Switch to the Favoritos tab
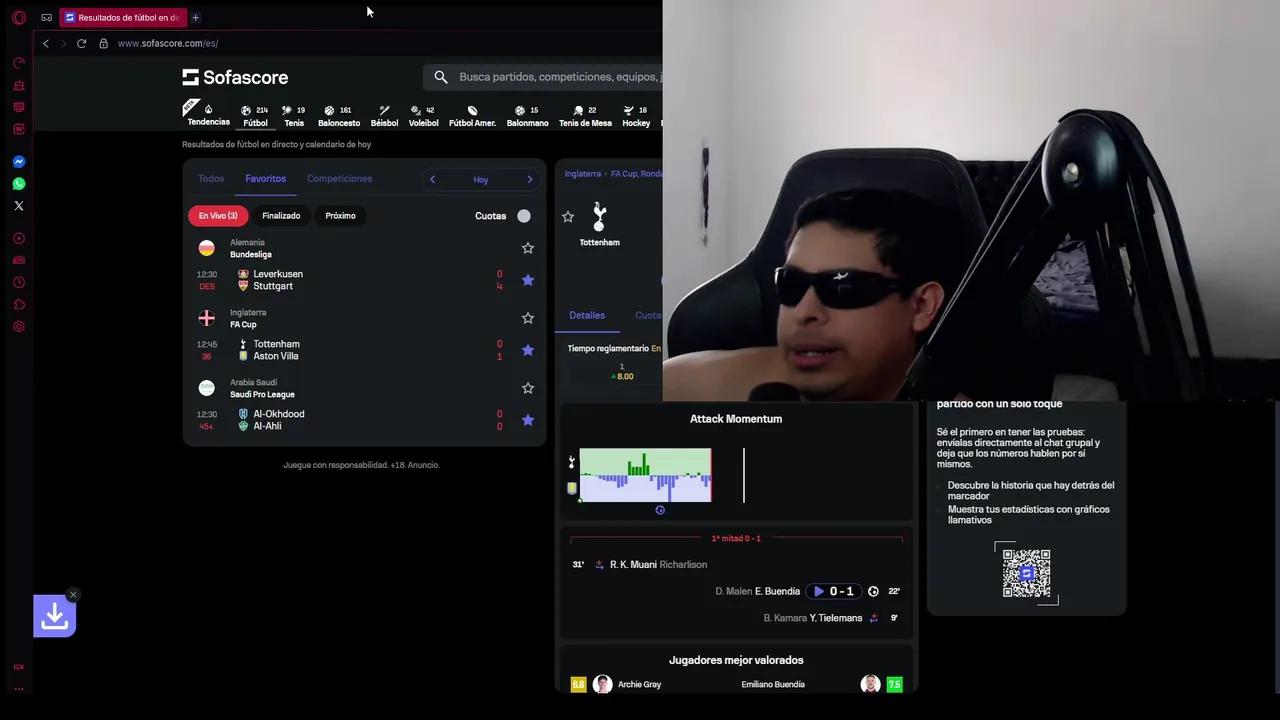1280x720 pixels. pyautogui.click(x=265, y=179)
